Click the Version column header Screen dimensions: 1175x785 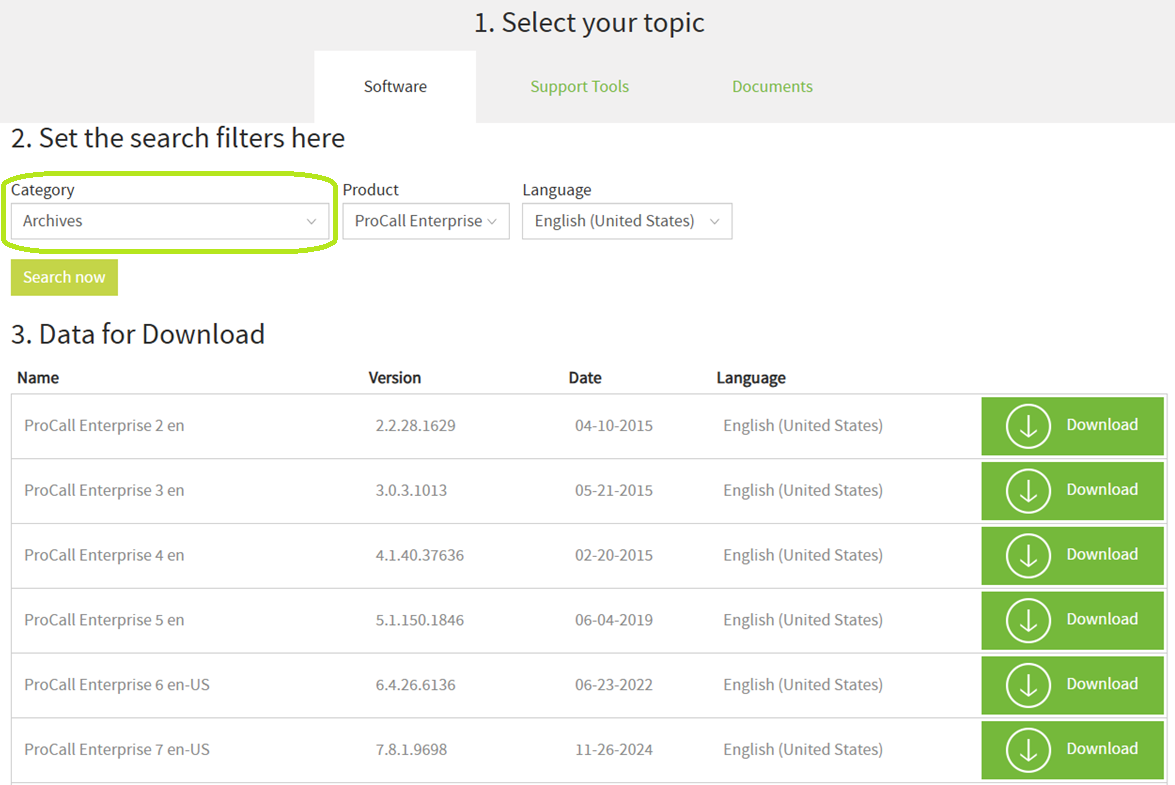[x=395, y=378]
